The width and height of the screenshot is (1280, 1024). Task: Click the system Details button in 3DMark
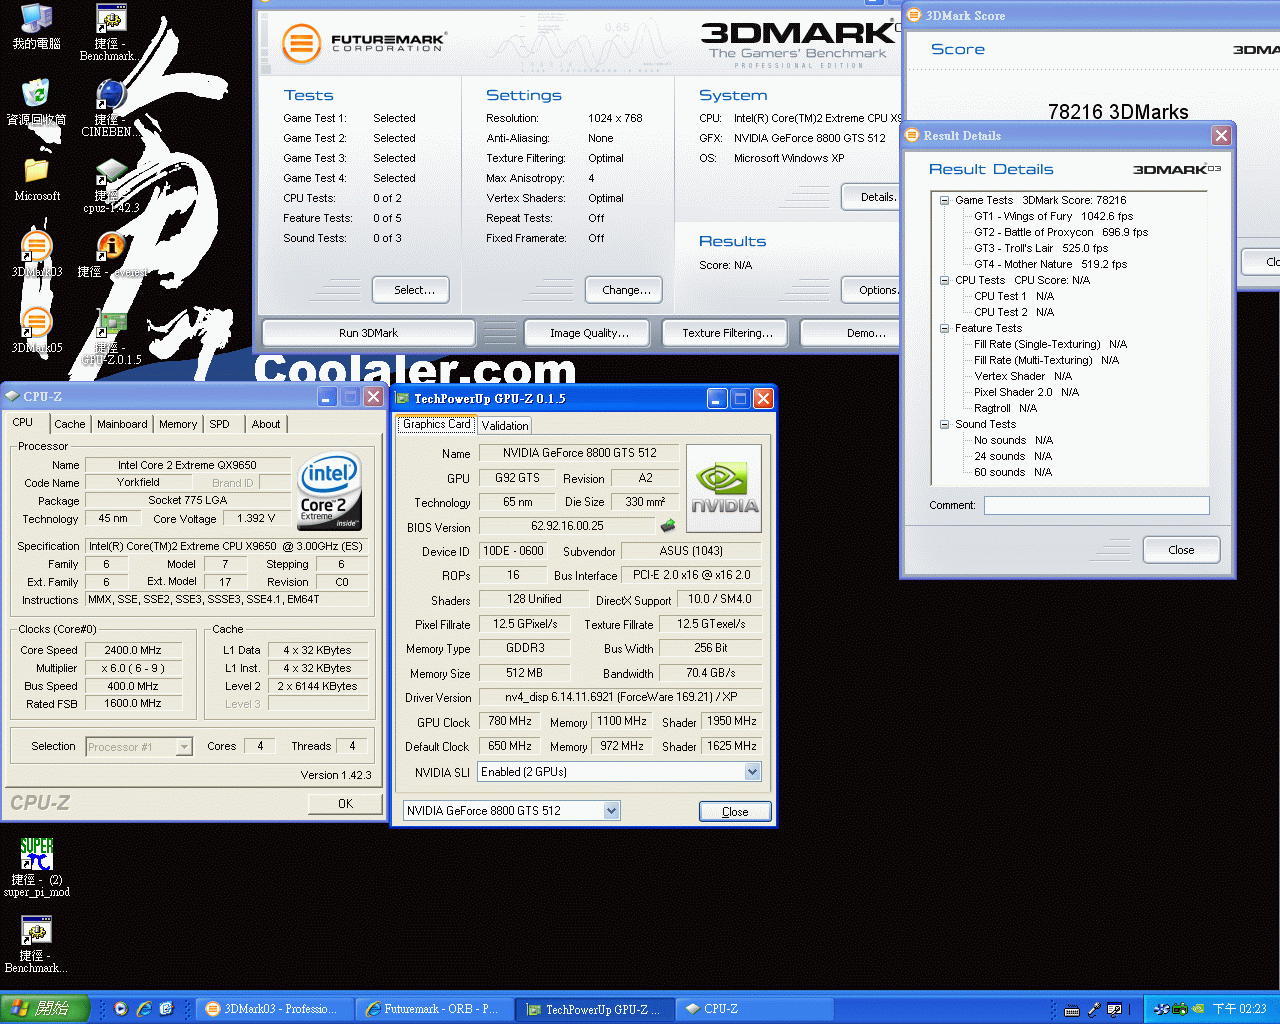pyautogui.click(x=871, y=197)
